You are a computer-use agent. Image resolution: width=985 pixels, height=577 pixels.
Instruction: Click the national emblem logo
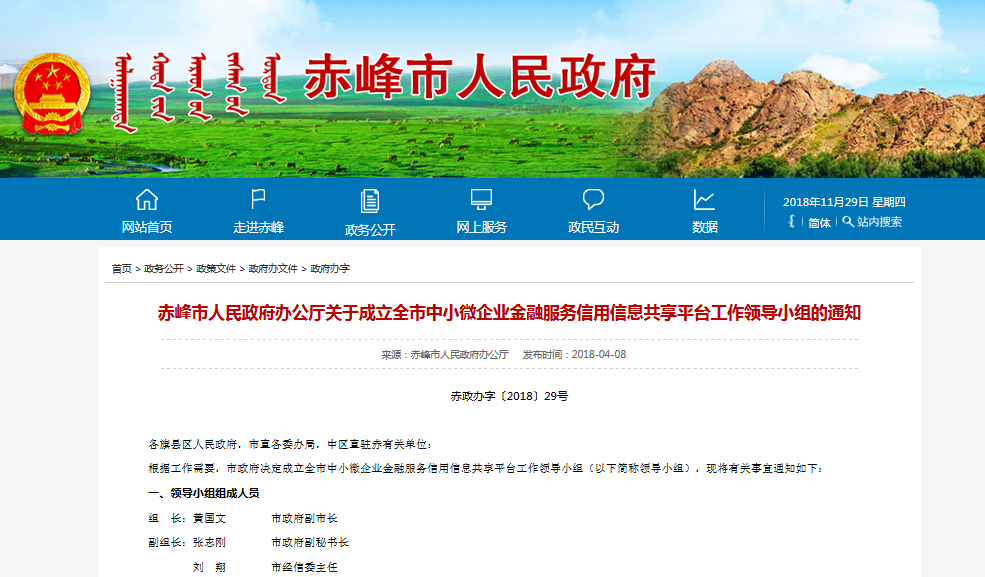coord(55,94)
